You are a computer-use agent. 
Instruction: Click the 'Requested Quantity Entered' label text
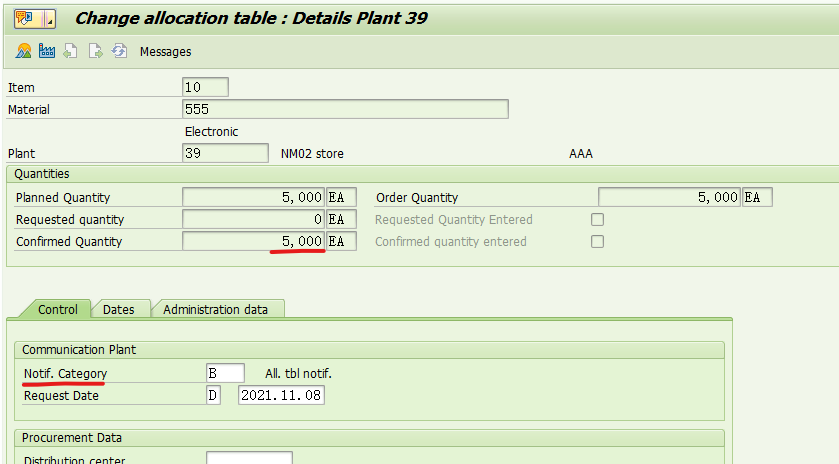[x=454, y=219]
